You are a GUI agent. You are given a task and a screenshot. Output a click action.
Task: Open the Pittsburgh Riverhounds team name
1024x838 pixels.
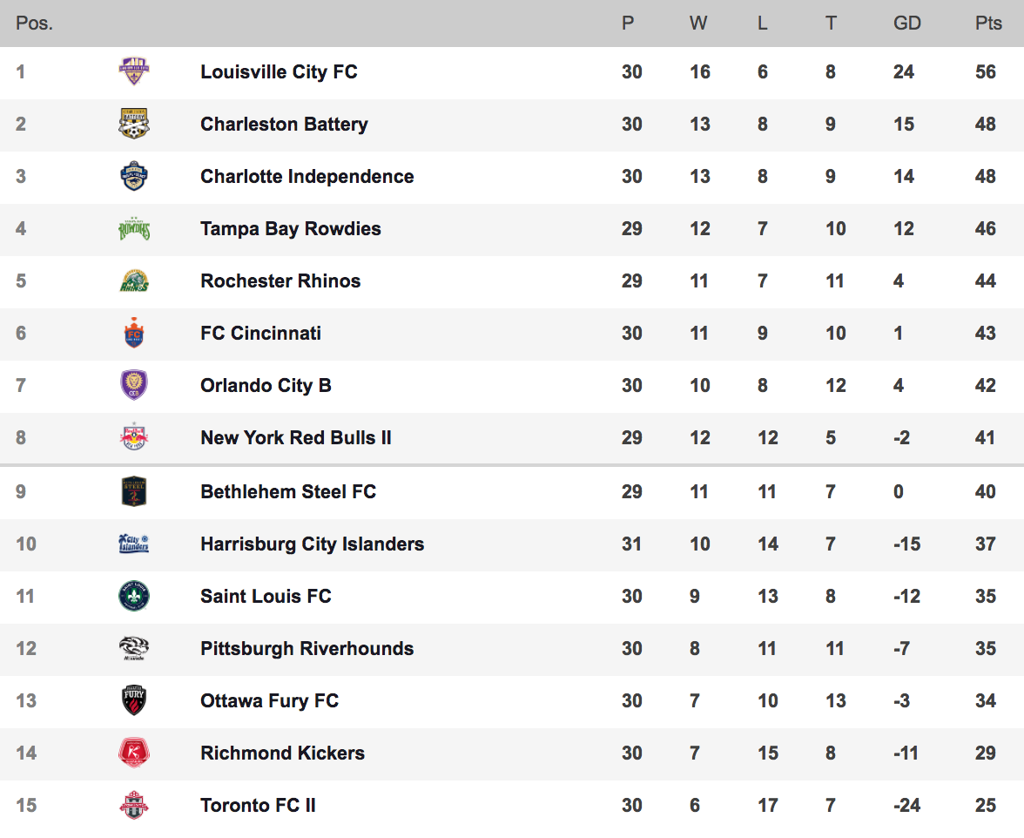(307, 649)
